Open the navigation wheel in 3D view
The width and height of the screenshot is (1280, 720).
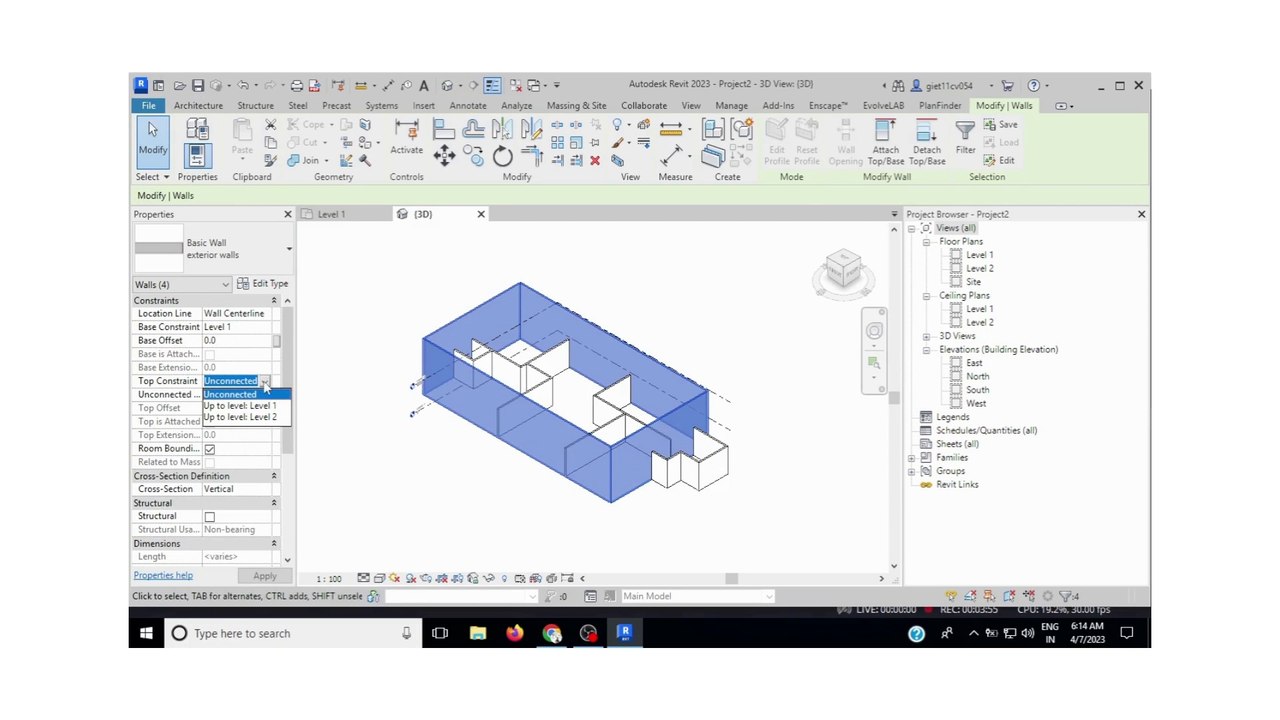[x=874, y=331]
